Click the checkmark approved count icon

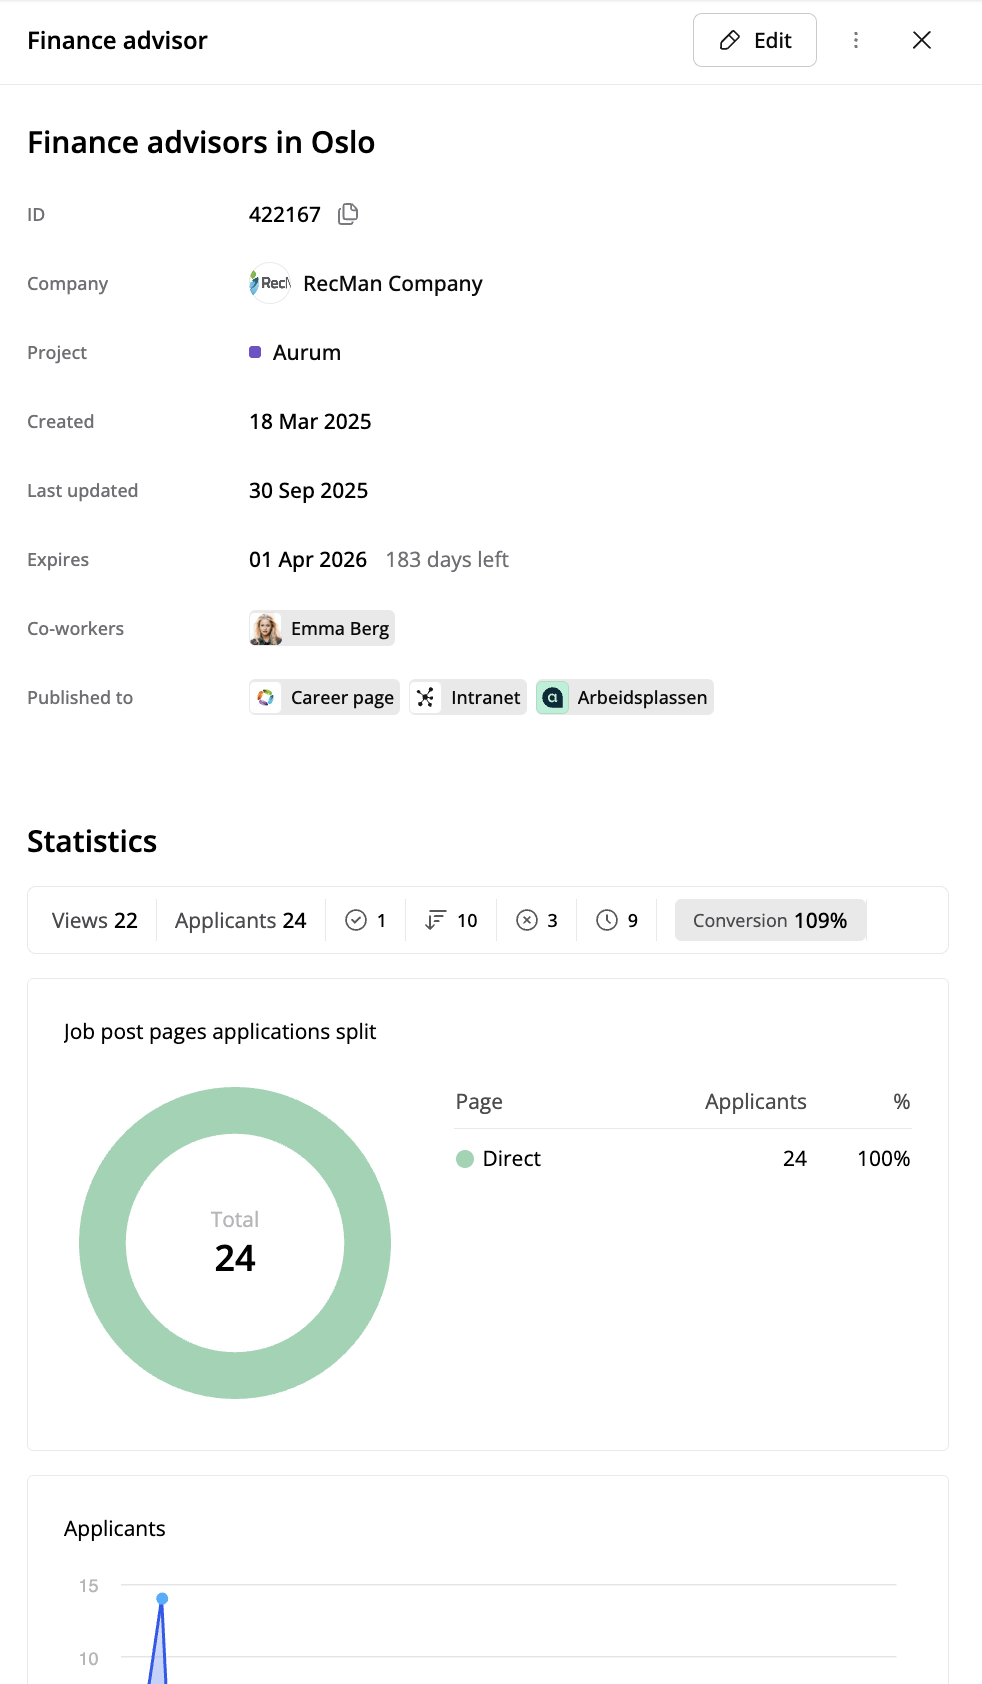coord(356,920)
